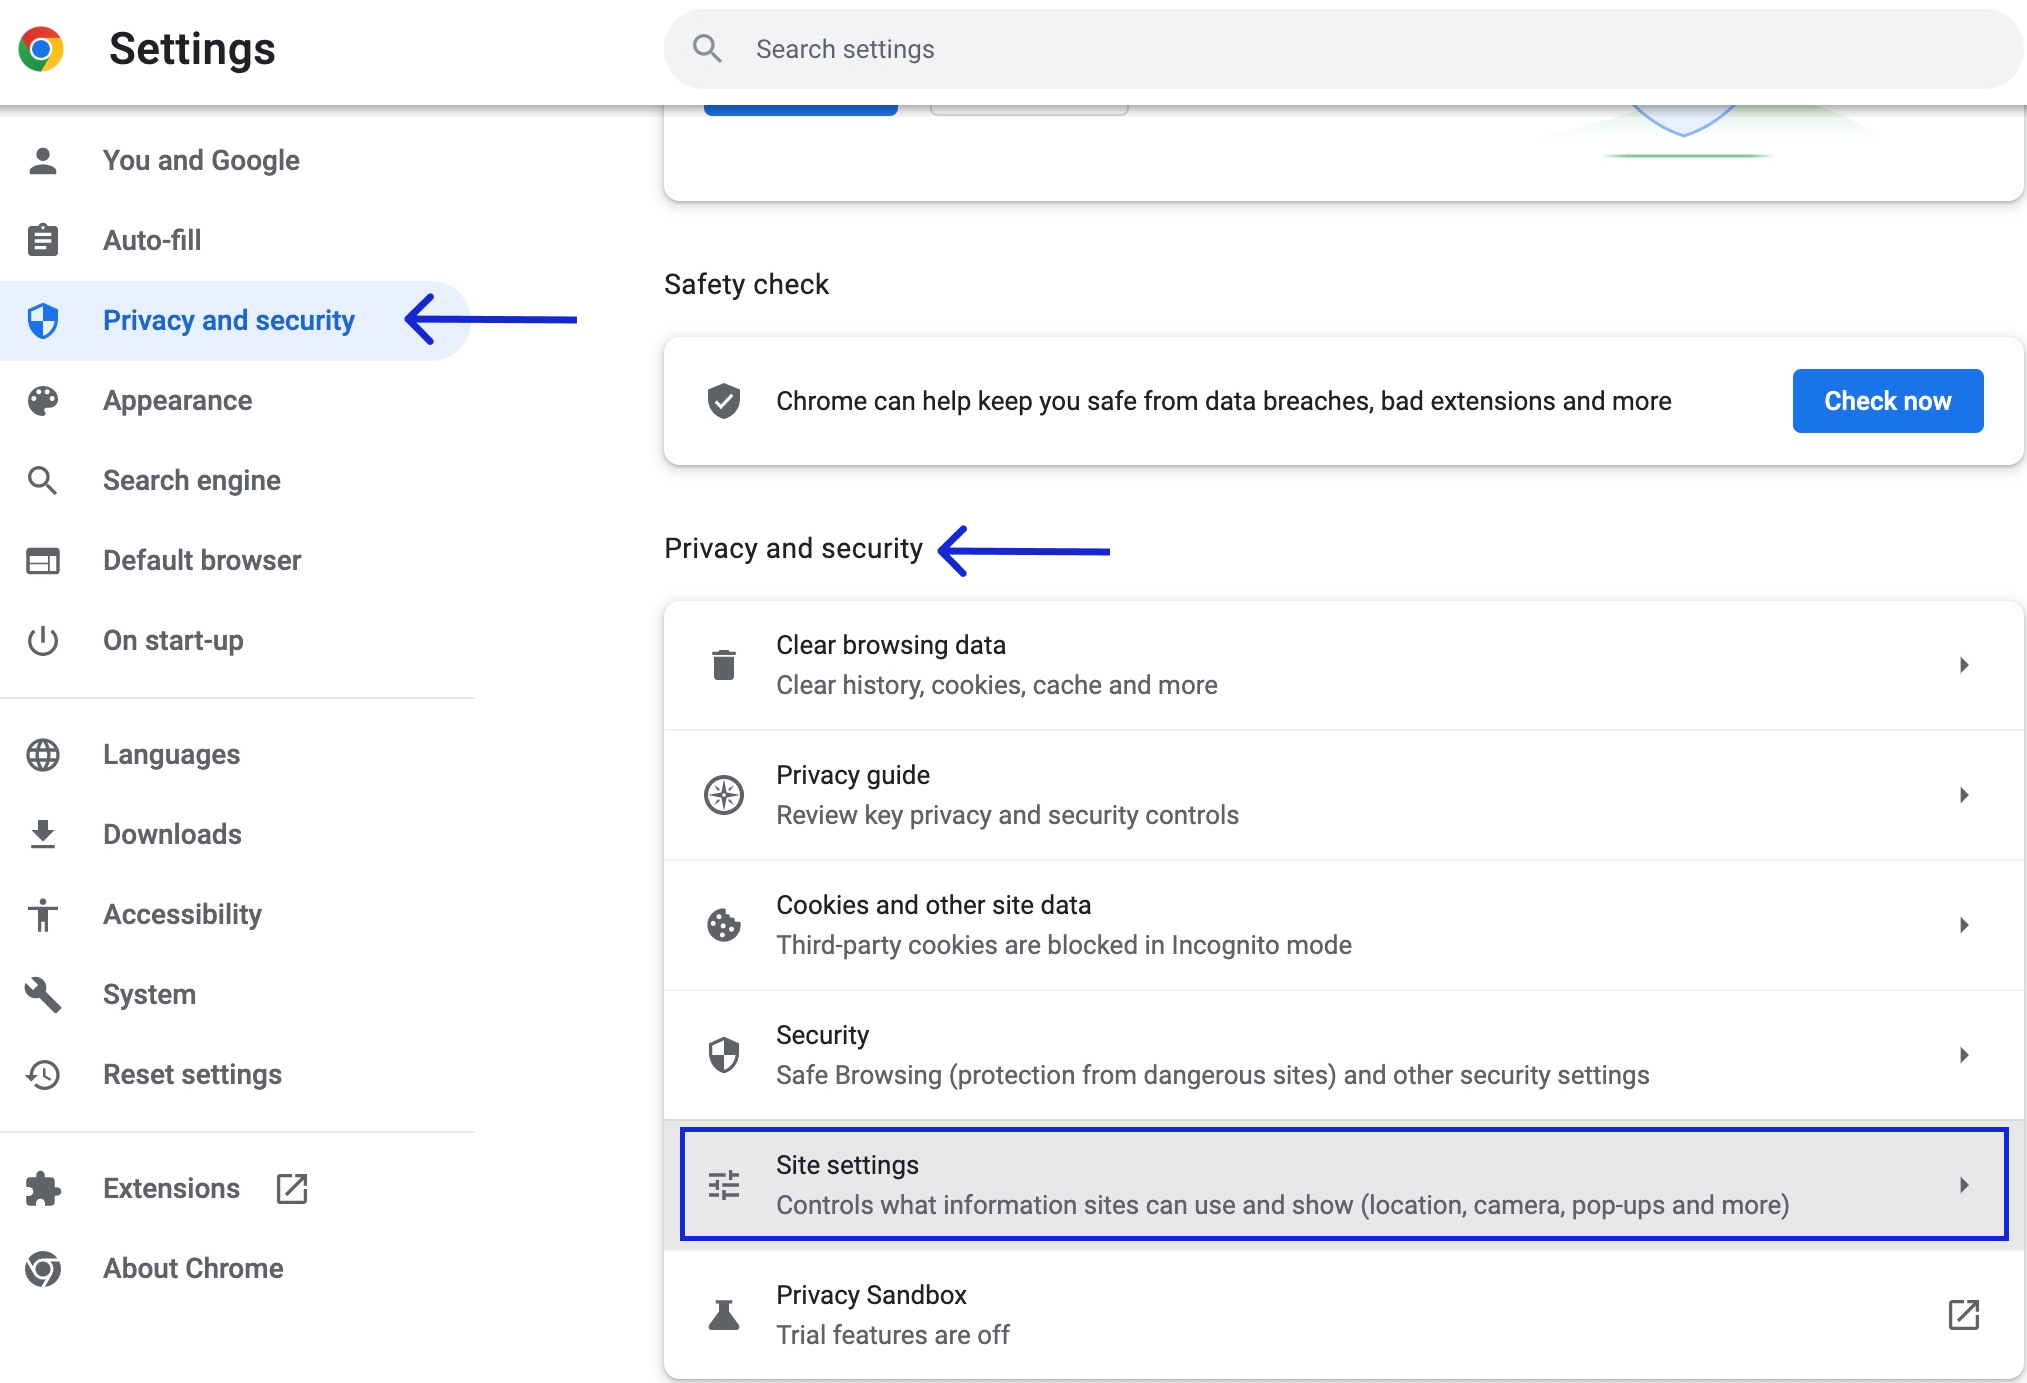
Task: Expand the Security row arrow
Action: click(x=1964, y=1055)
